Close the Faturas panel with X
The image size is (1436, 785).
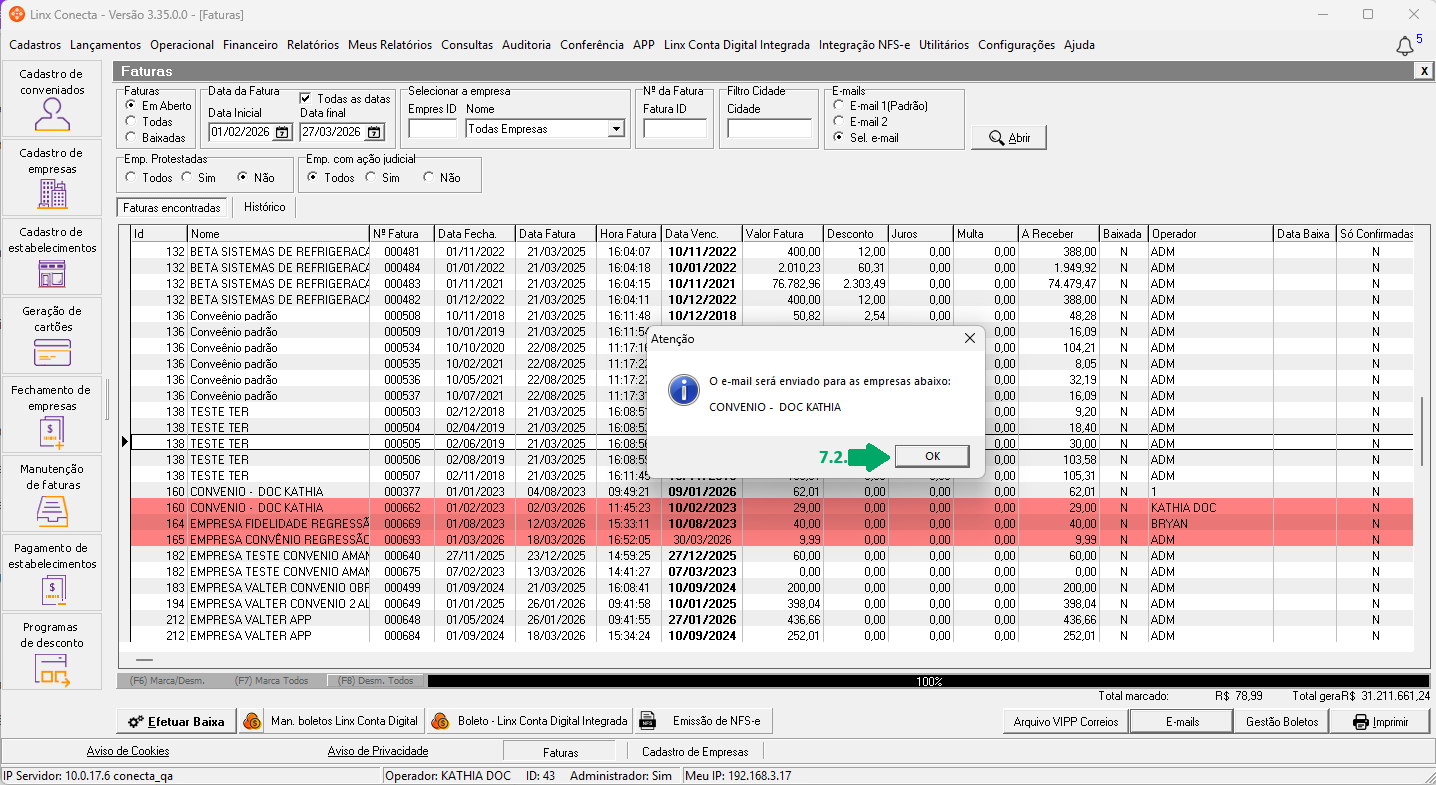point(1423,71)
